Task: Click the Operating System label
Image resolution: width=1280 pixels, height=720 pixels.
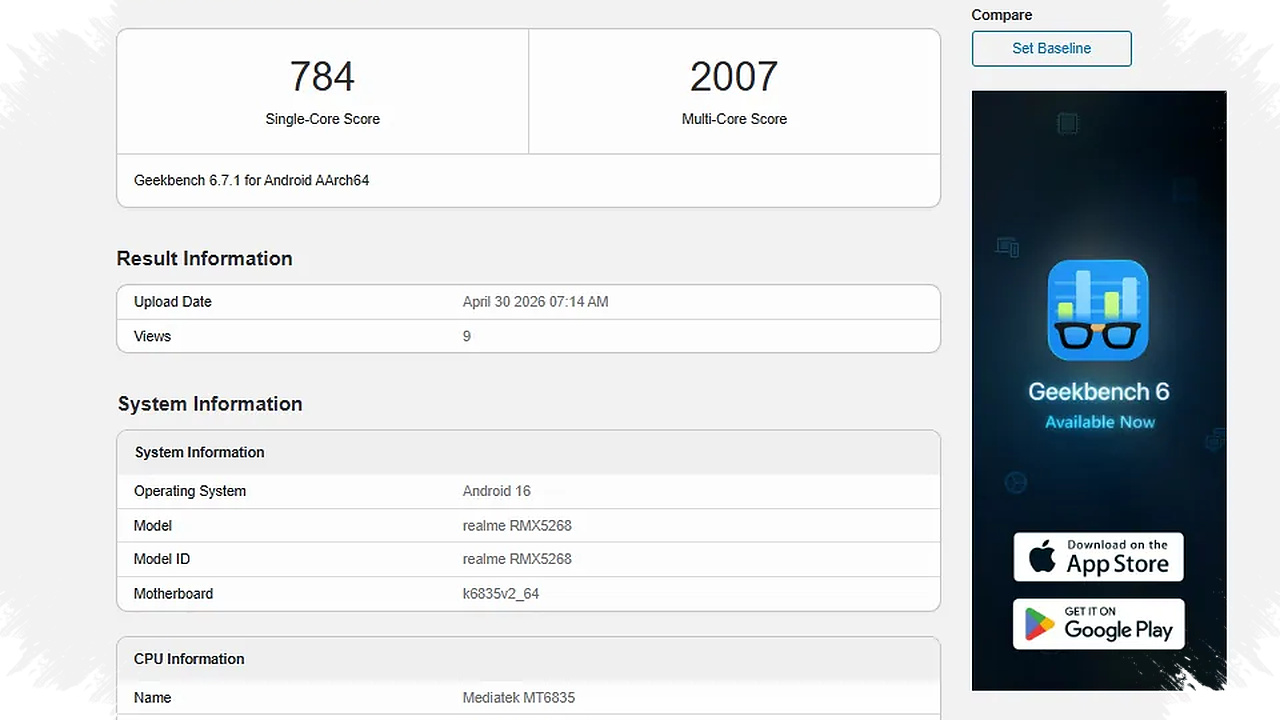Action: coord(190,491)
